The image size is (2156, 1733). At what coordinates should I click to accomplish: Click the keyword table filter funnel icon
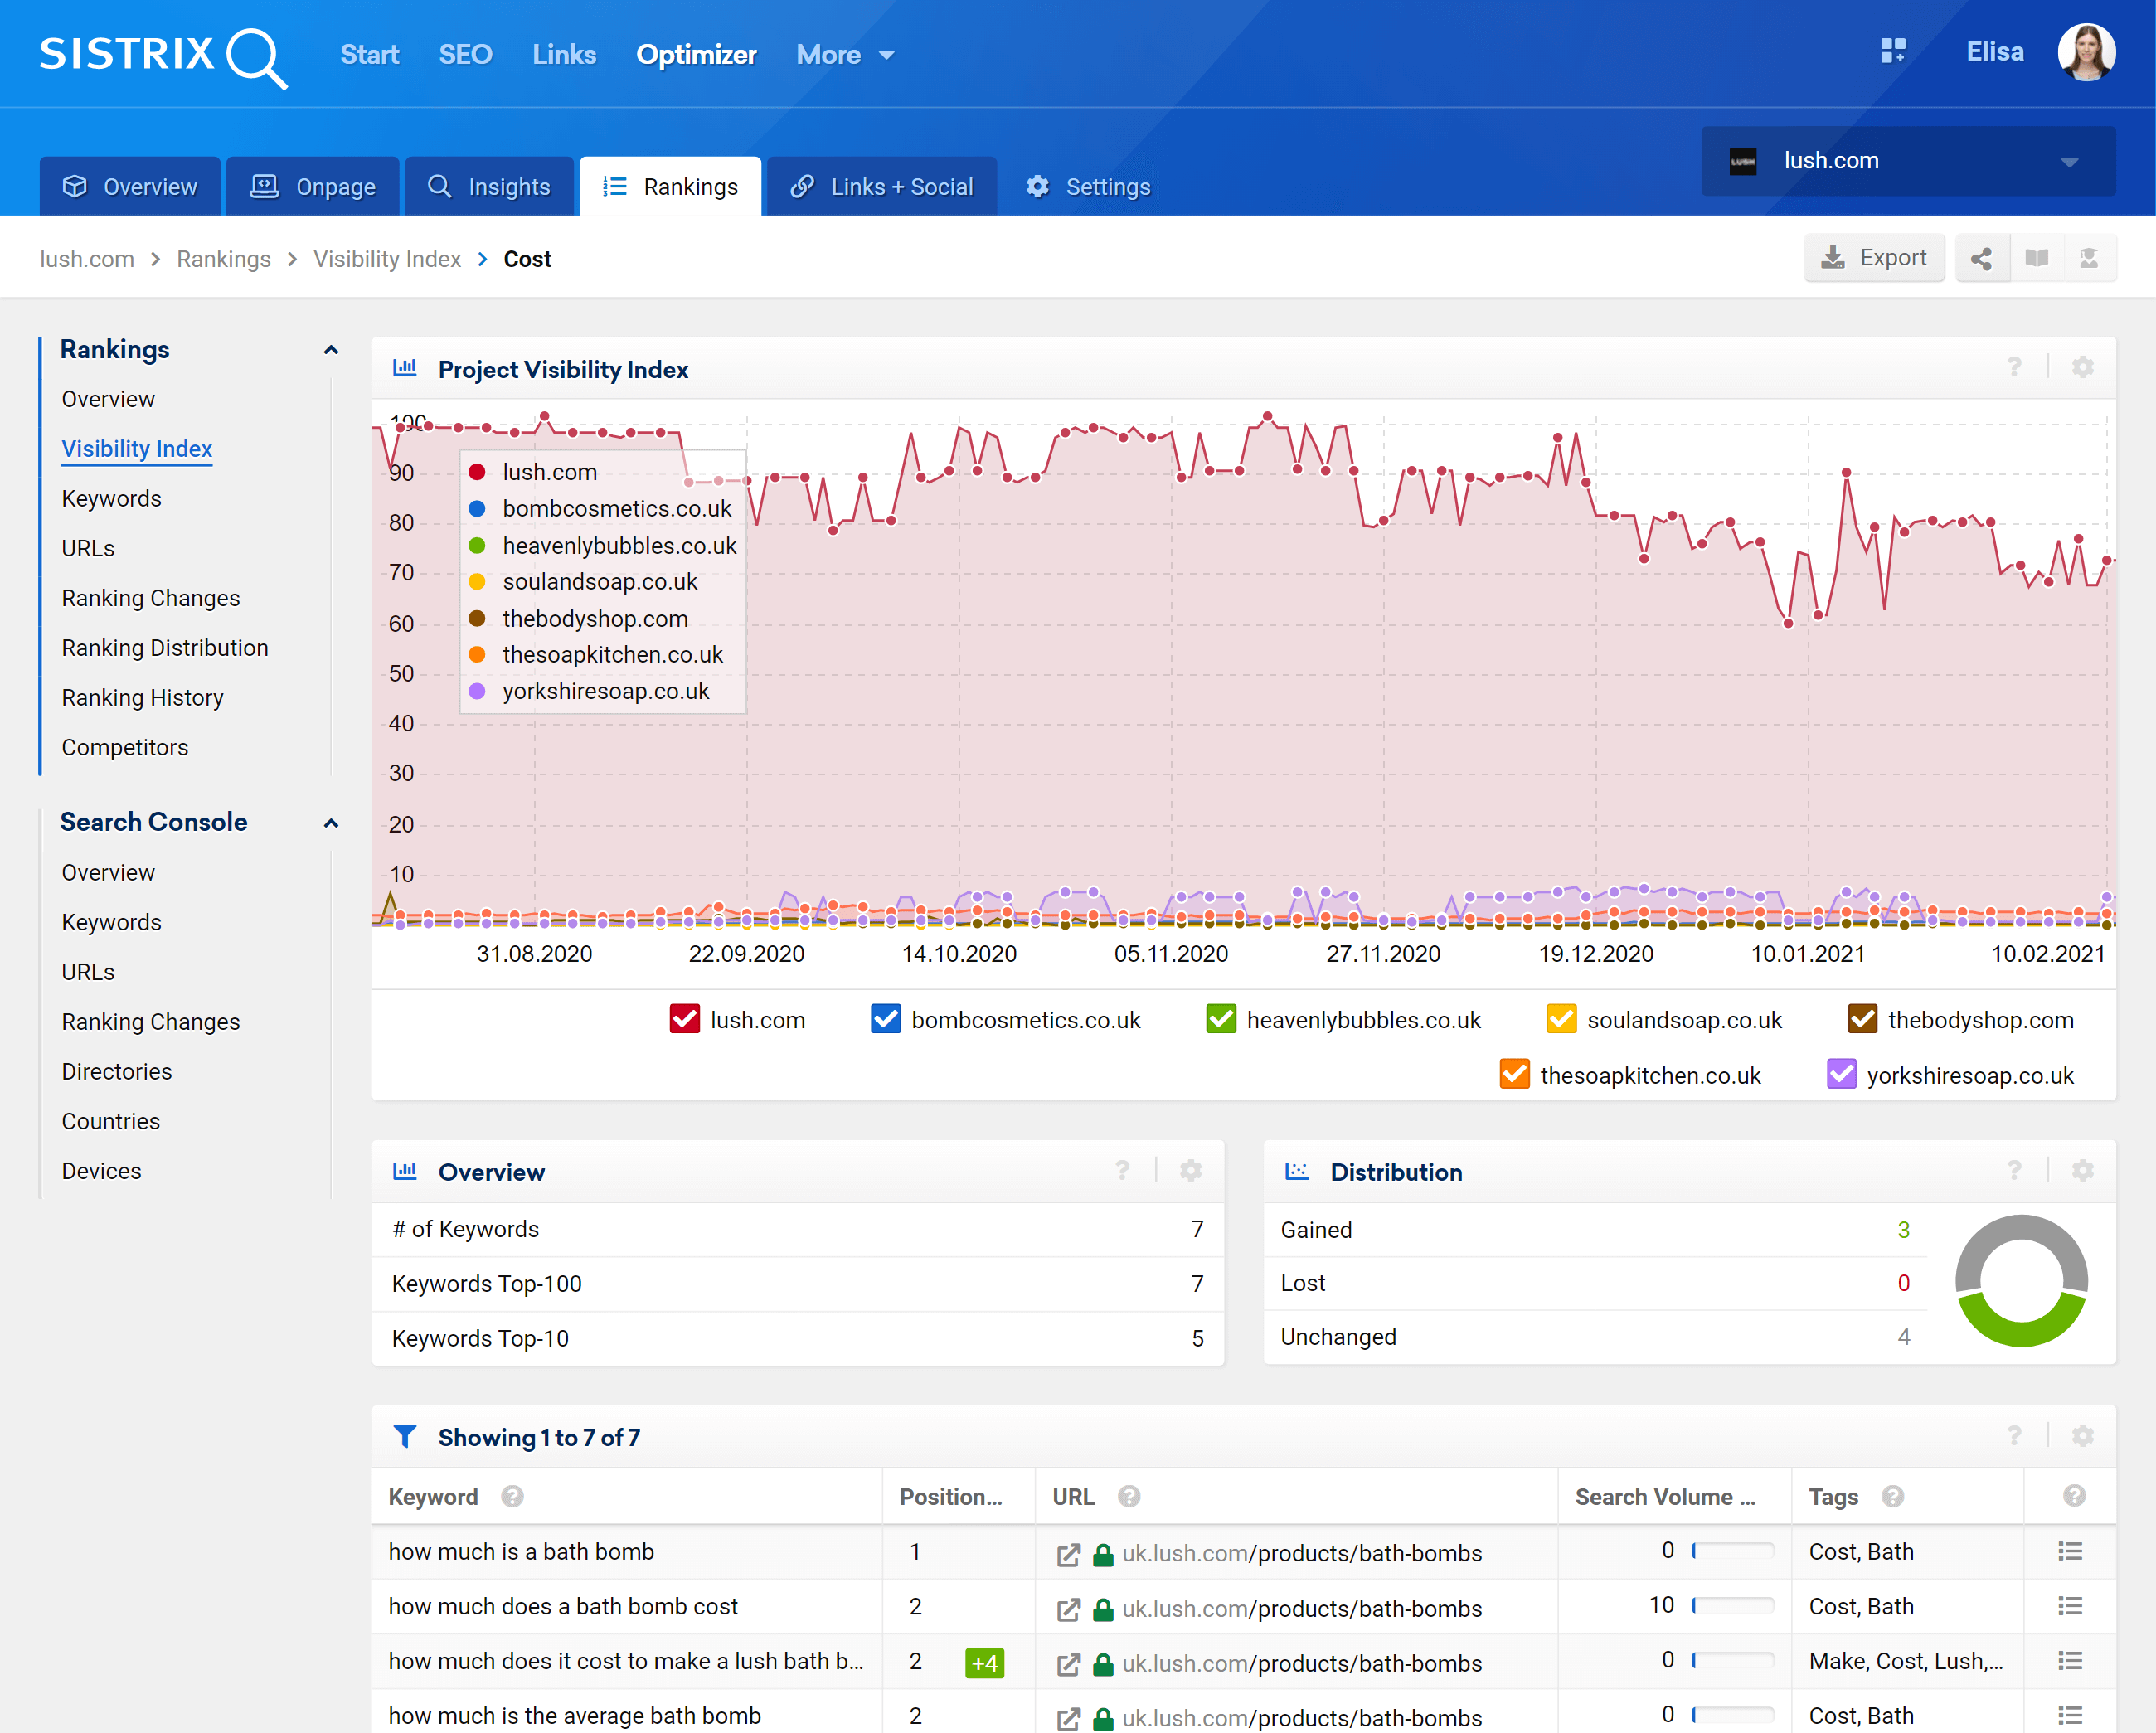click(x=405, y=1437)
